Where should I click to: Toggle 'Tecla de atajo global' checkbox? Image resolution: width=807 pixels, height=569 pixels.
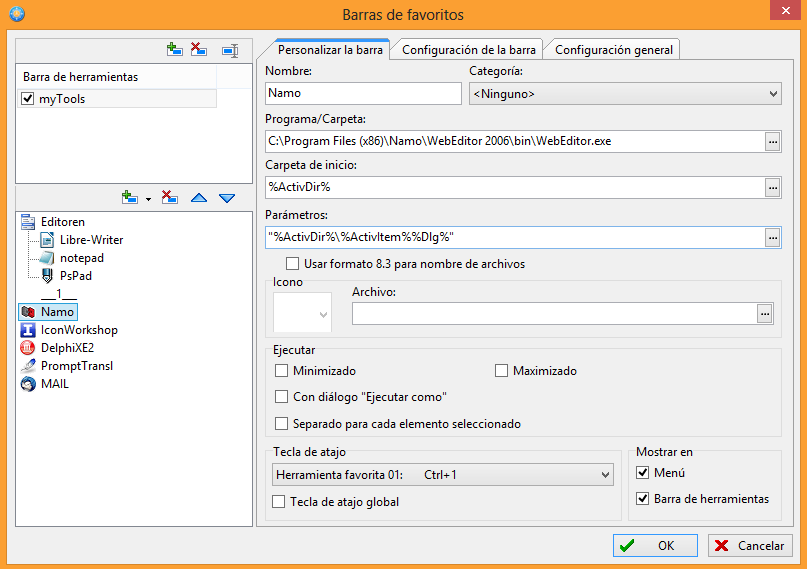(278, 502)
